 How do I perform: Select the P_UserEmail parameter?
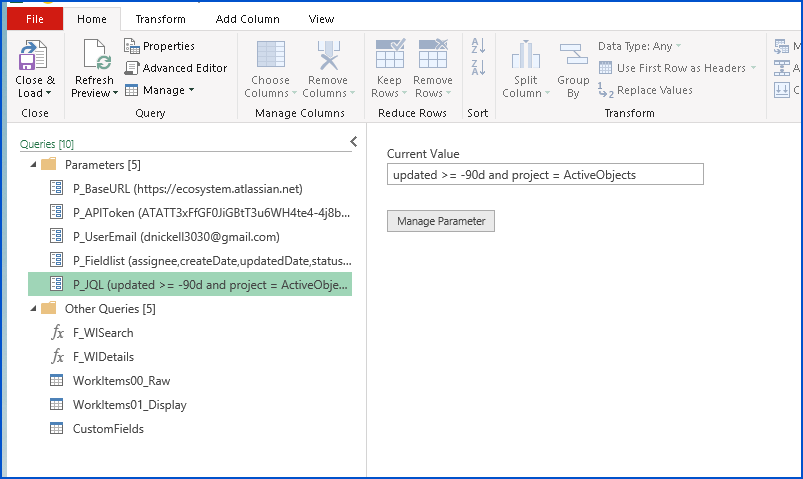pos(189,237)
